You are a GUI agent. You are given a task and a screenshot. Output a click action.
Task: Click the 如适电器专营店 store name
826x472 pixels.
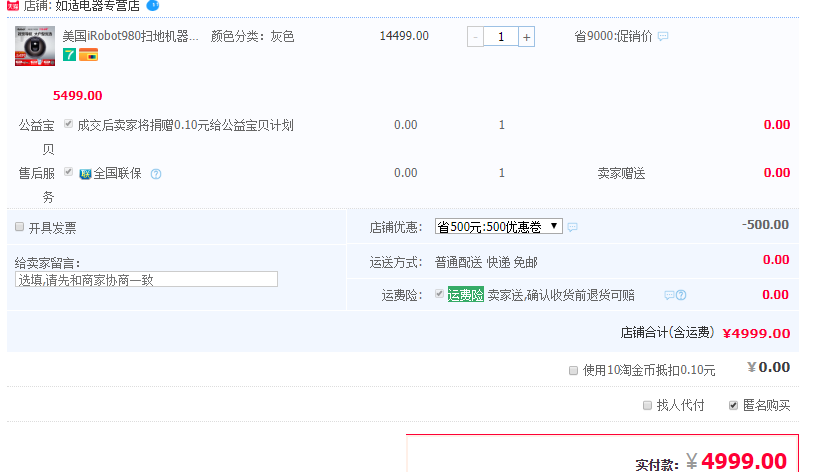pos(97,6)
